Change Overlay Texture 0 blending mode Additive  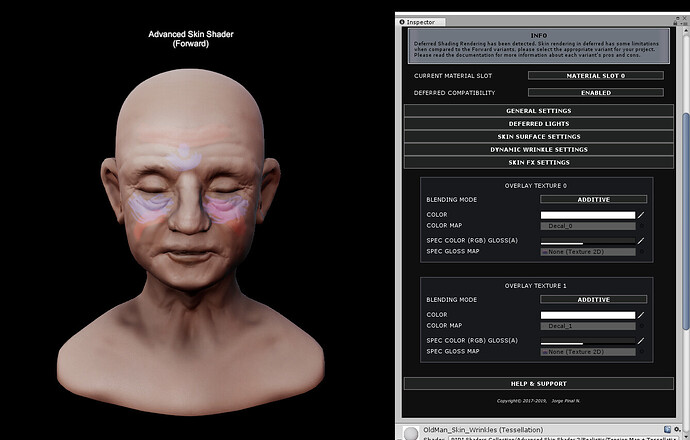pyautogui.click(x=594, y=199)
